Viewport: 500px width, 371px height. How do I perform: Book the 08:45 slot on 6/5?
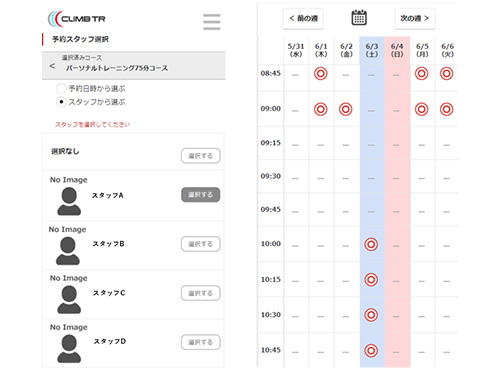pos(421,74)
